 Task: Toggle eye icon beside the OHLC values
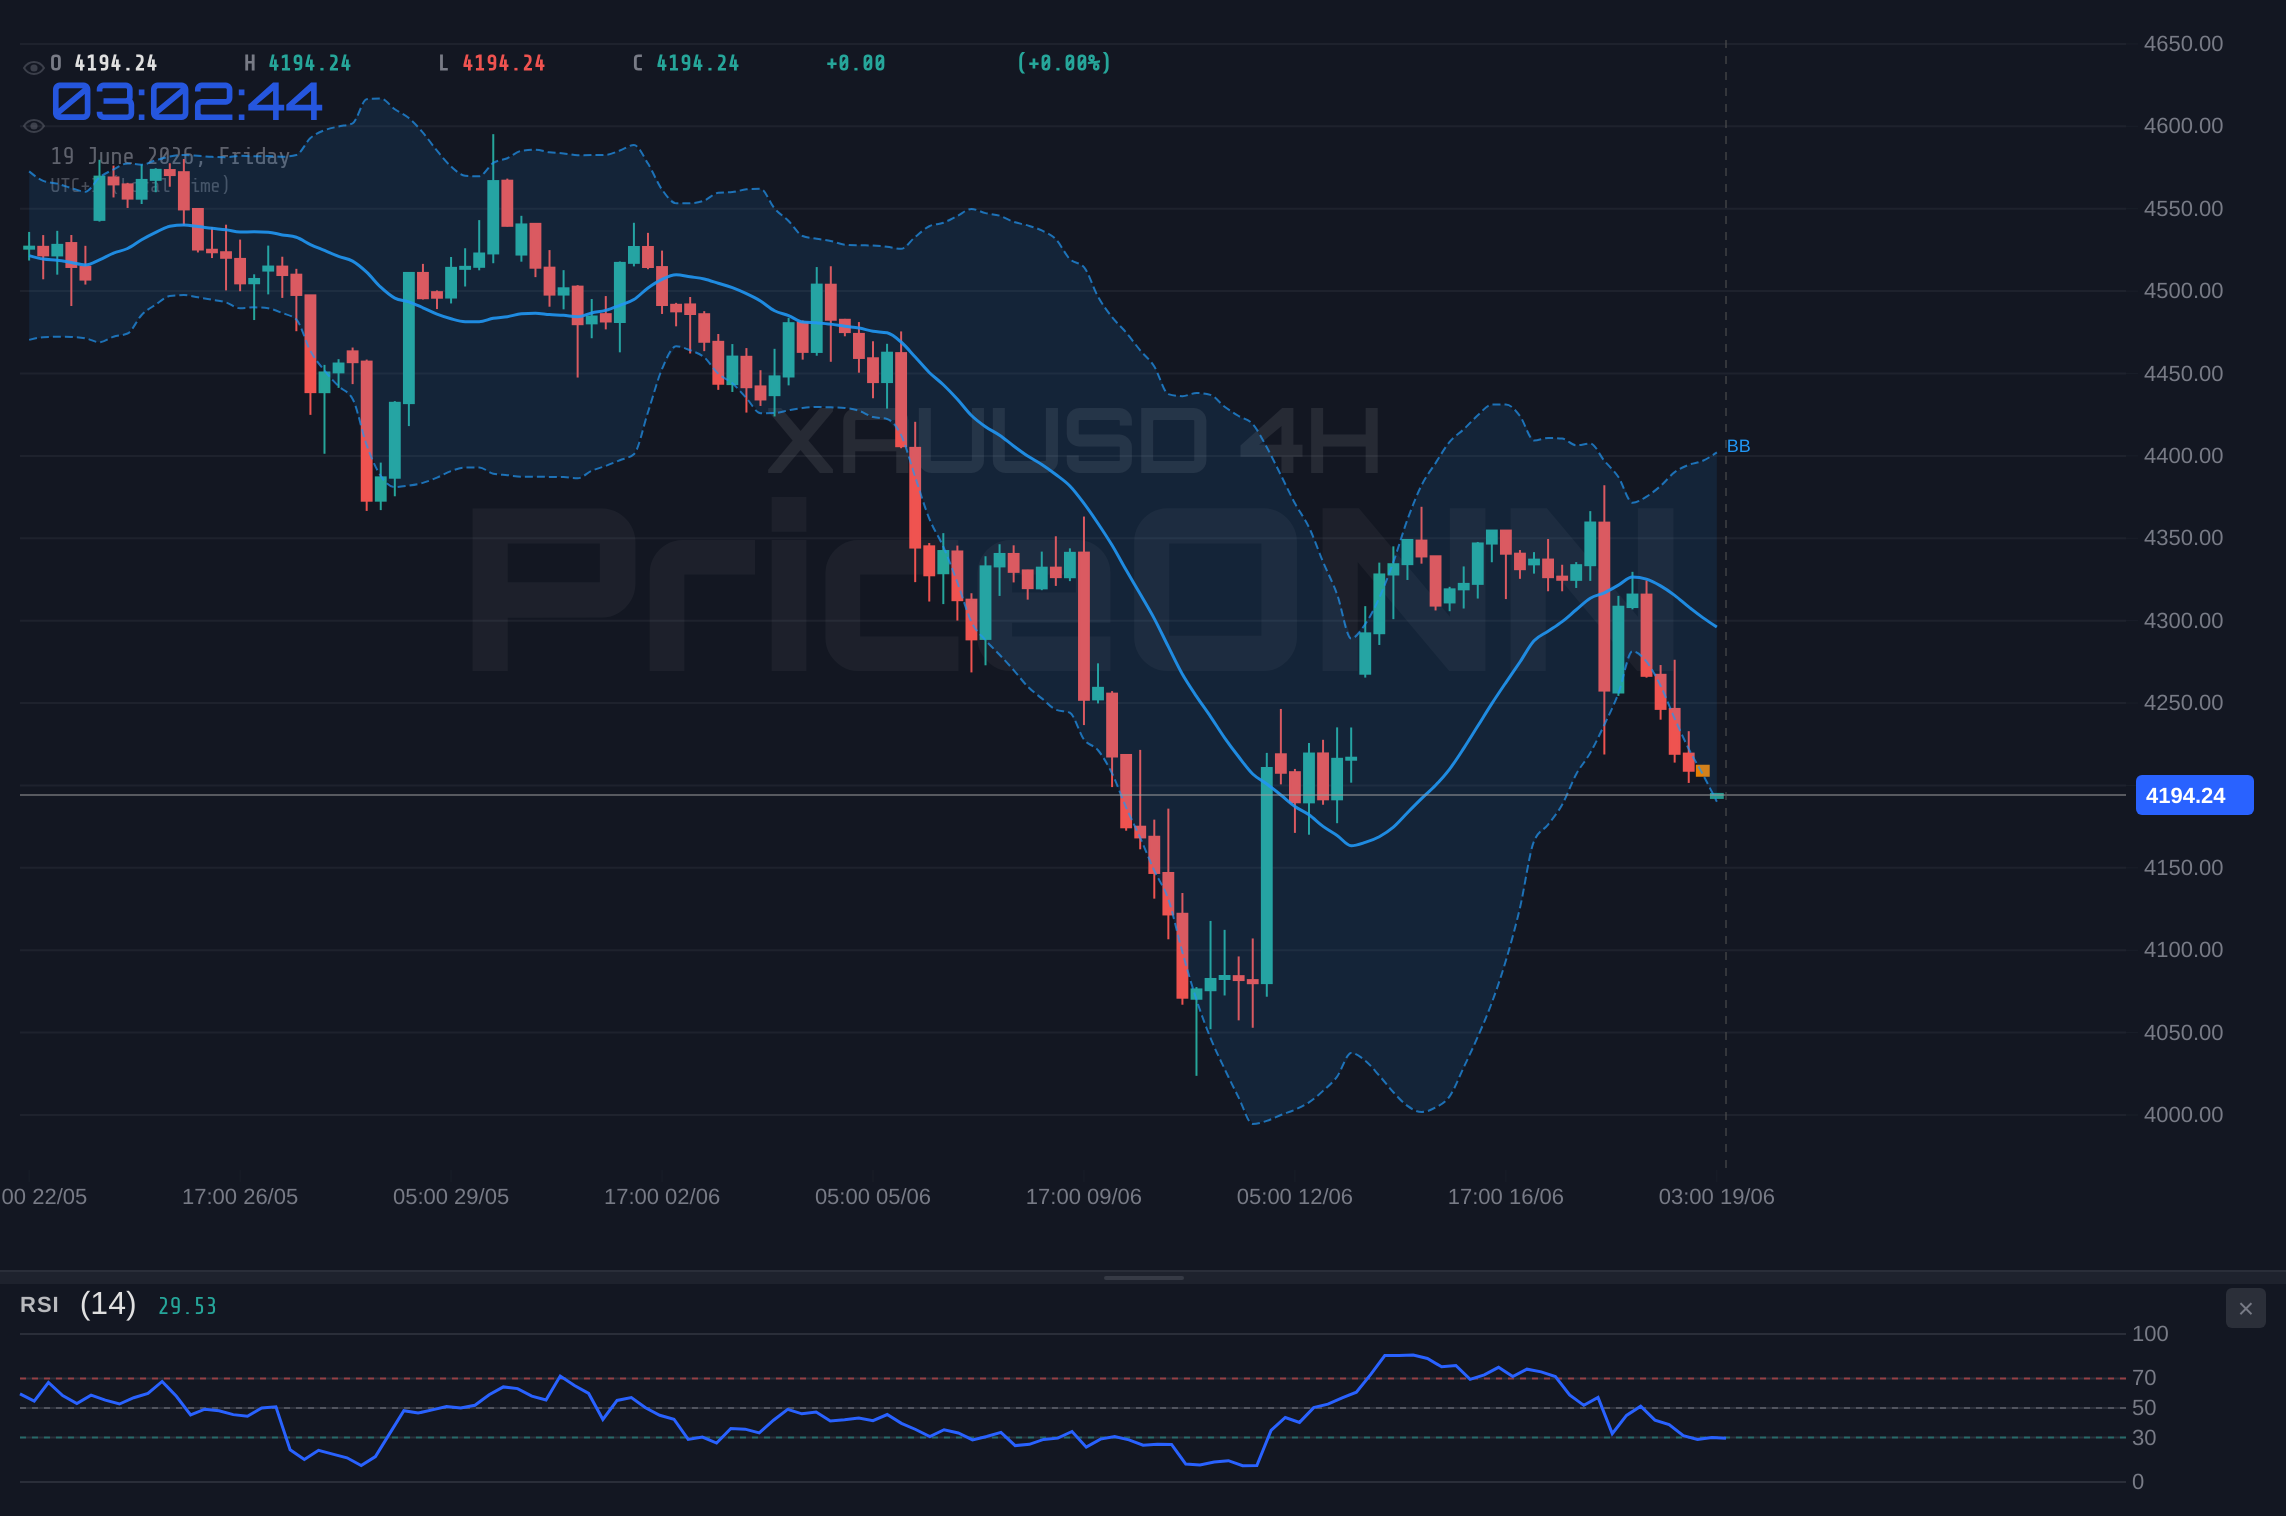pyautogui.click(x=33, y=68)
